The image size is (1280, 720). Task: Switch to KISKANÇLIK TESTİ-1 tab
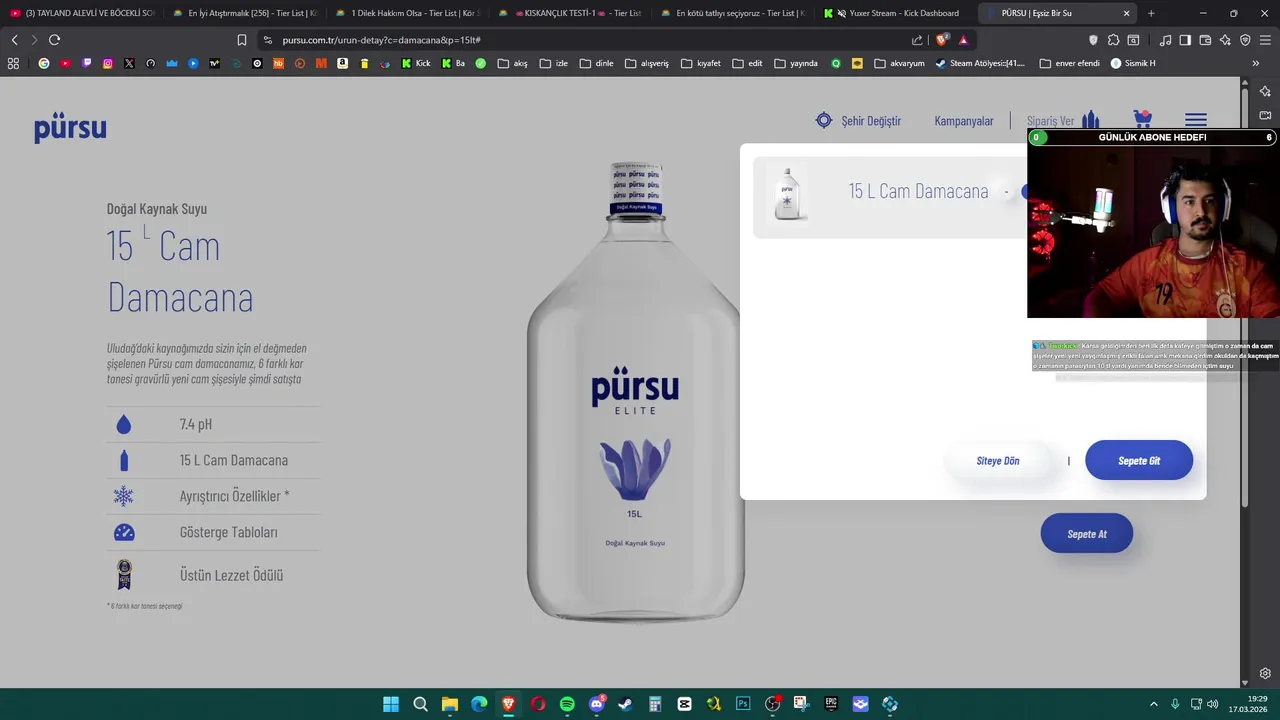coord(570,13)
